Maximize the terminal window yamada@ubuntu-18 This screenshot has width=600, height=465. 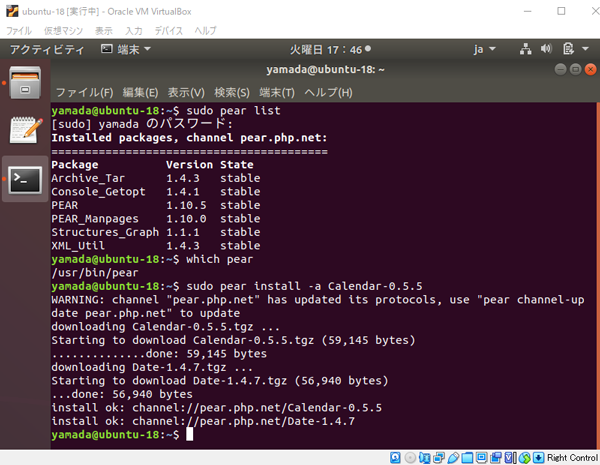coord(576,69)
